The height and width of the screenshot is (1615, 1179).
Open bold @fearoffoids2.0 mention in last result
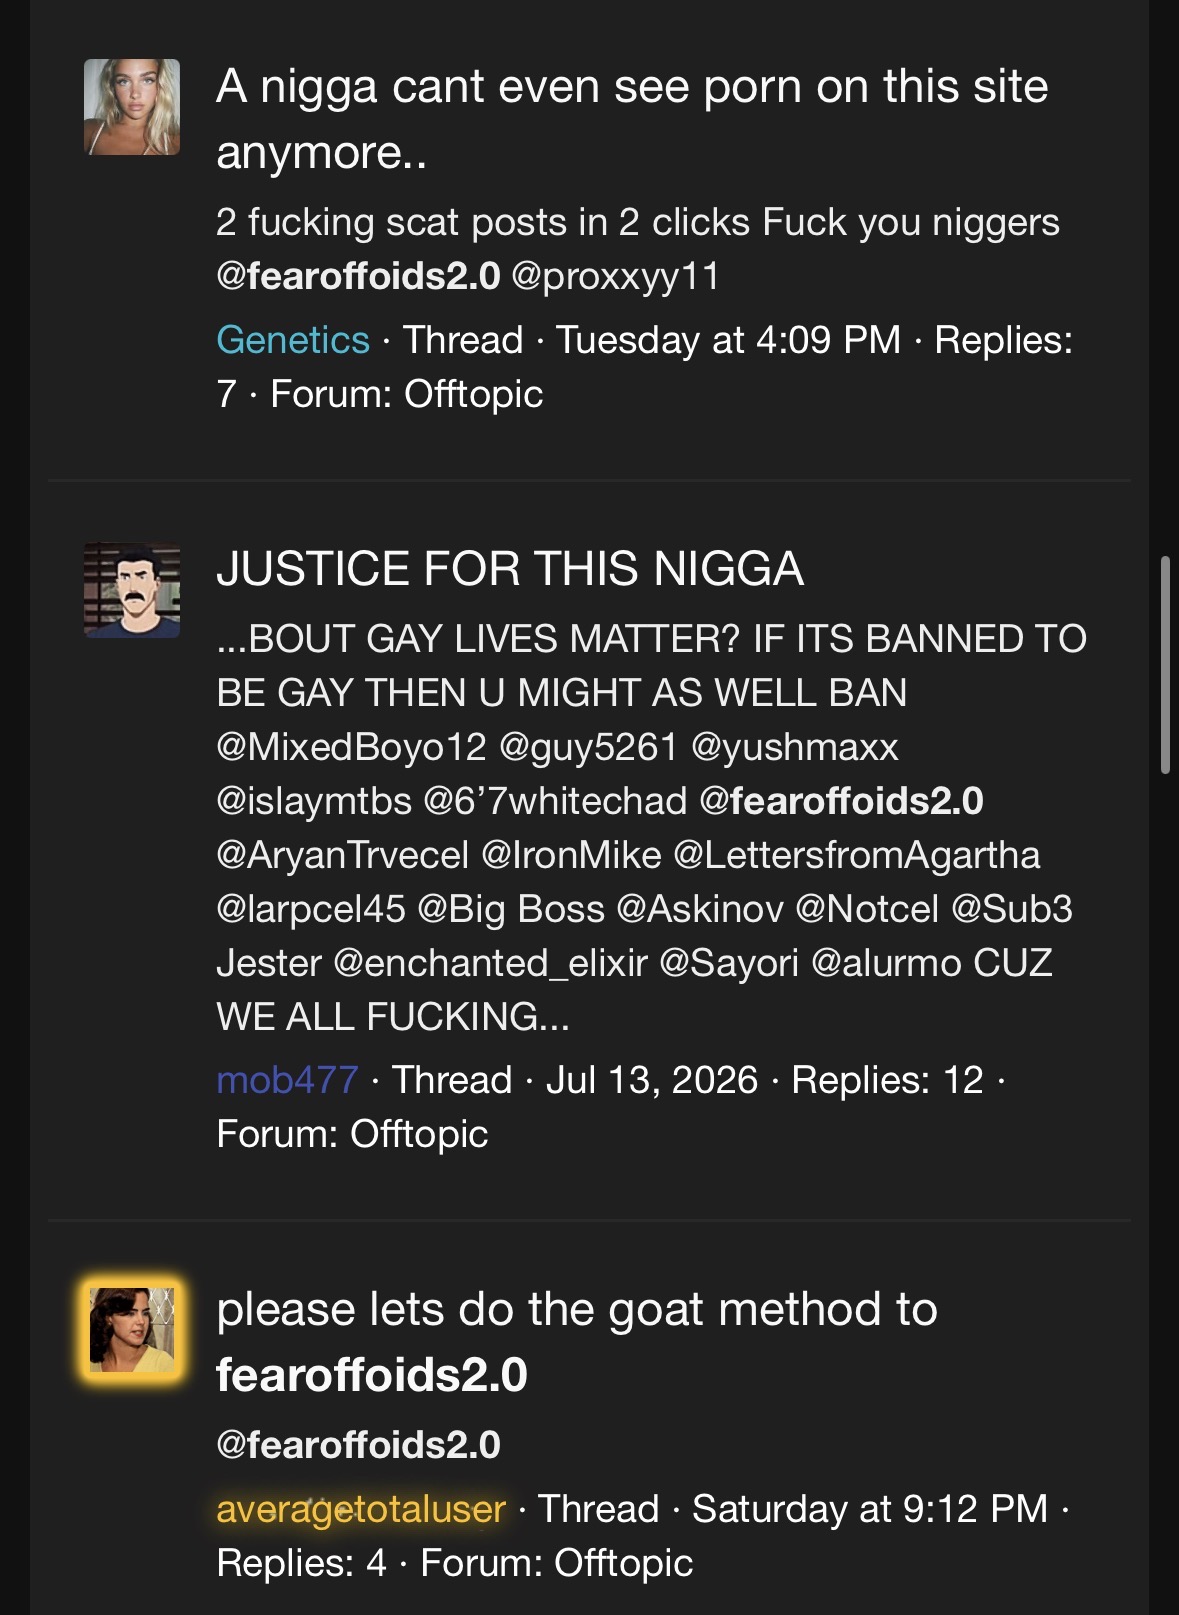click(x=358, y=1445)
